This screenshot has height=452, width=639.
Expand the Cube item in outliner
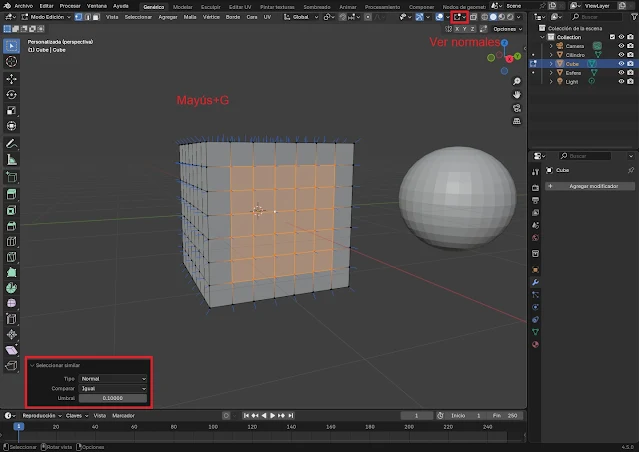(x=551, y=64)
